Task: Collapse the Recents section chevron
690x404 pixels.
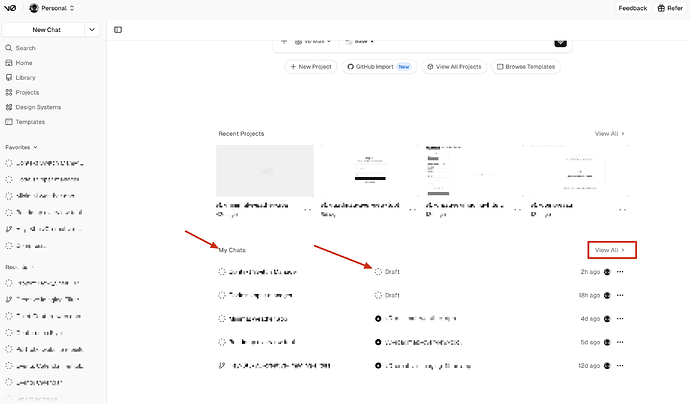Action: coord(32,267)
